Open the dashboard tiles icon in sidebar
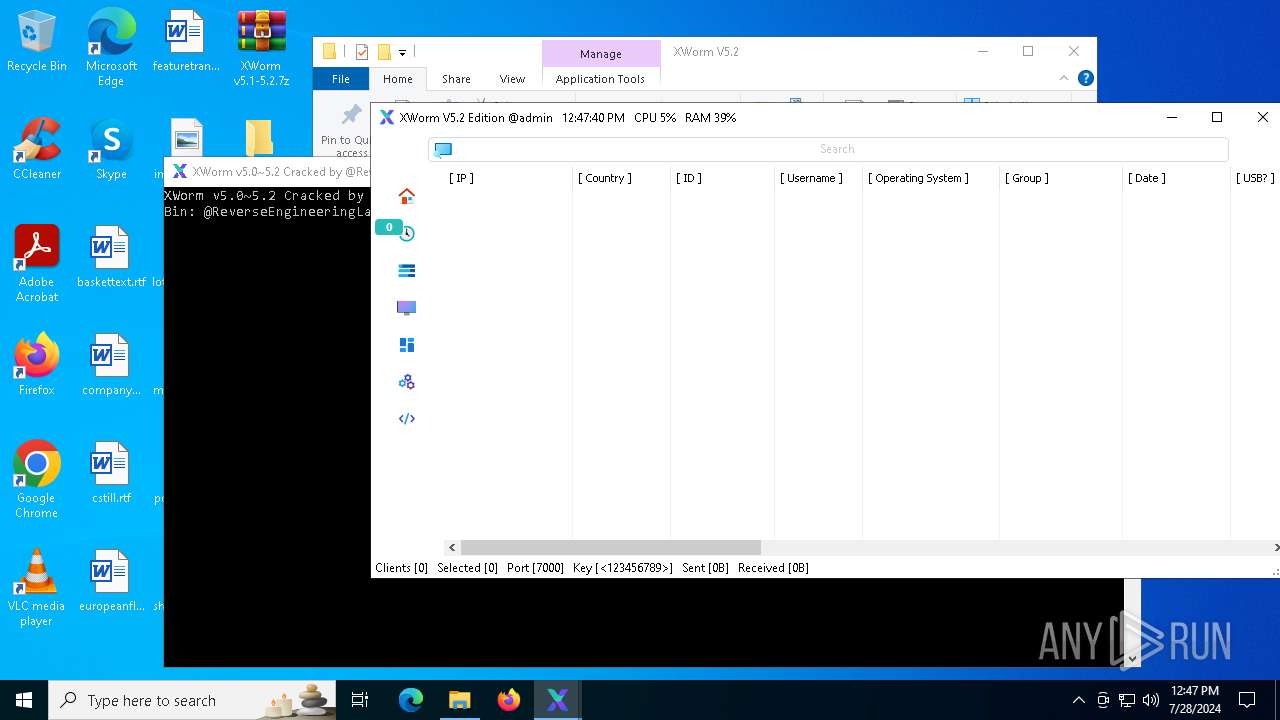The image size is (1280, 720). [x=406, y=345]
